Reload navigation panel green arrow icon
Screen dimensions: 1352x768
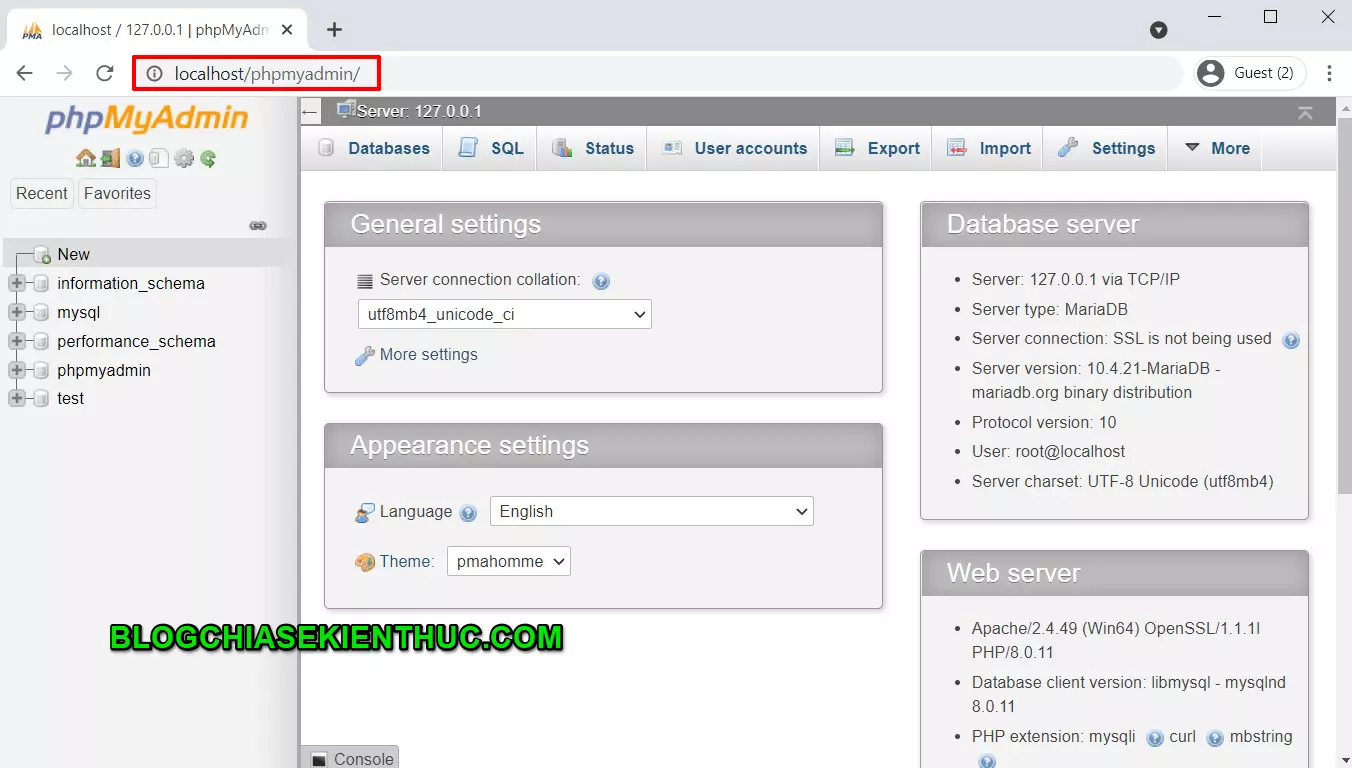coord(208,158)
